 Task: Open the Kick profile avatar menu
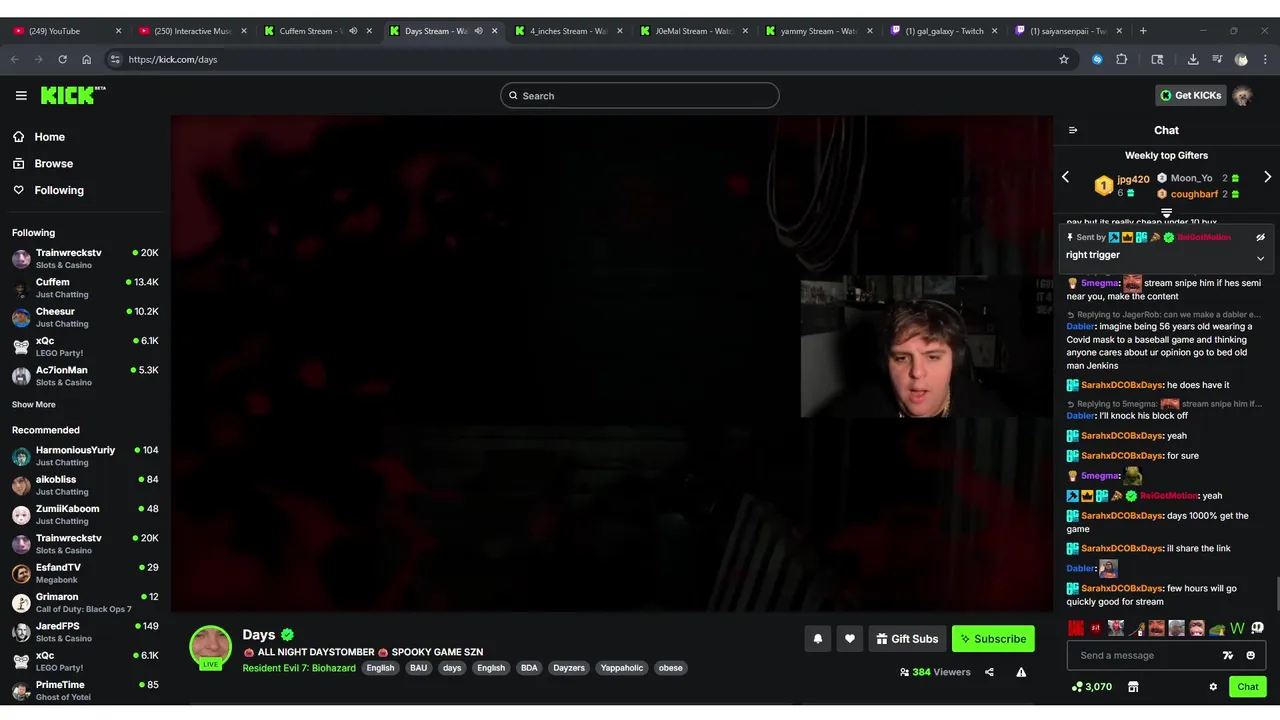(x=1242, y=96)
